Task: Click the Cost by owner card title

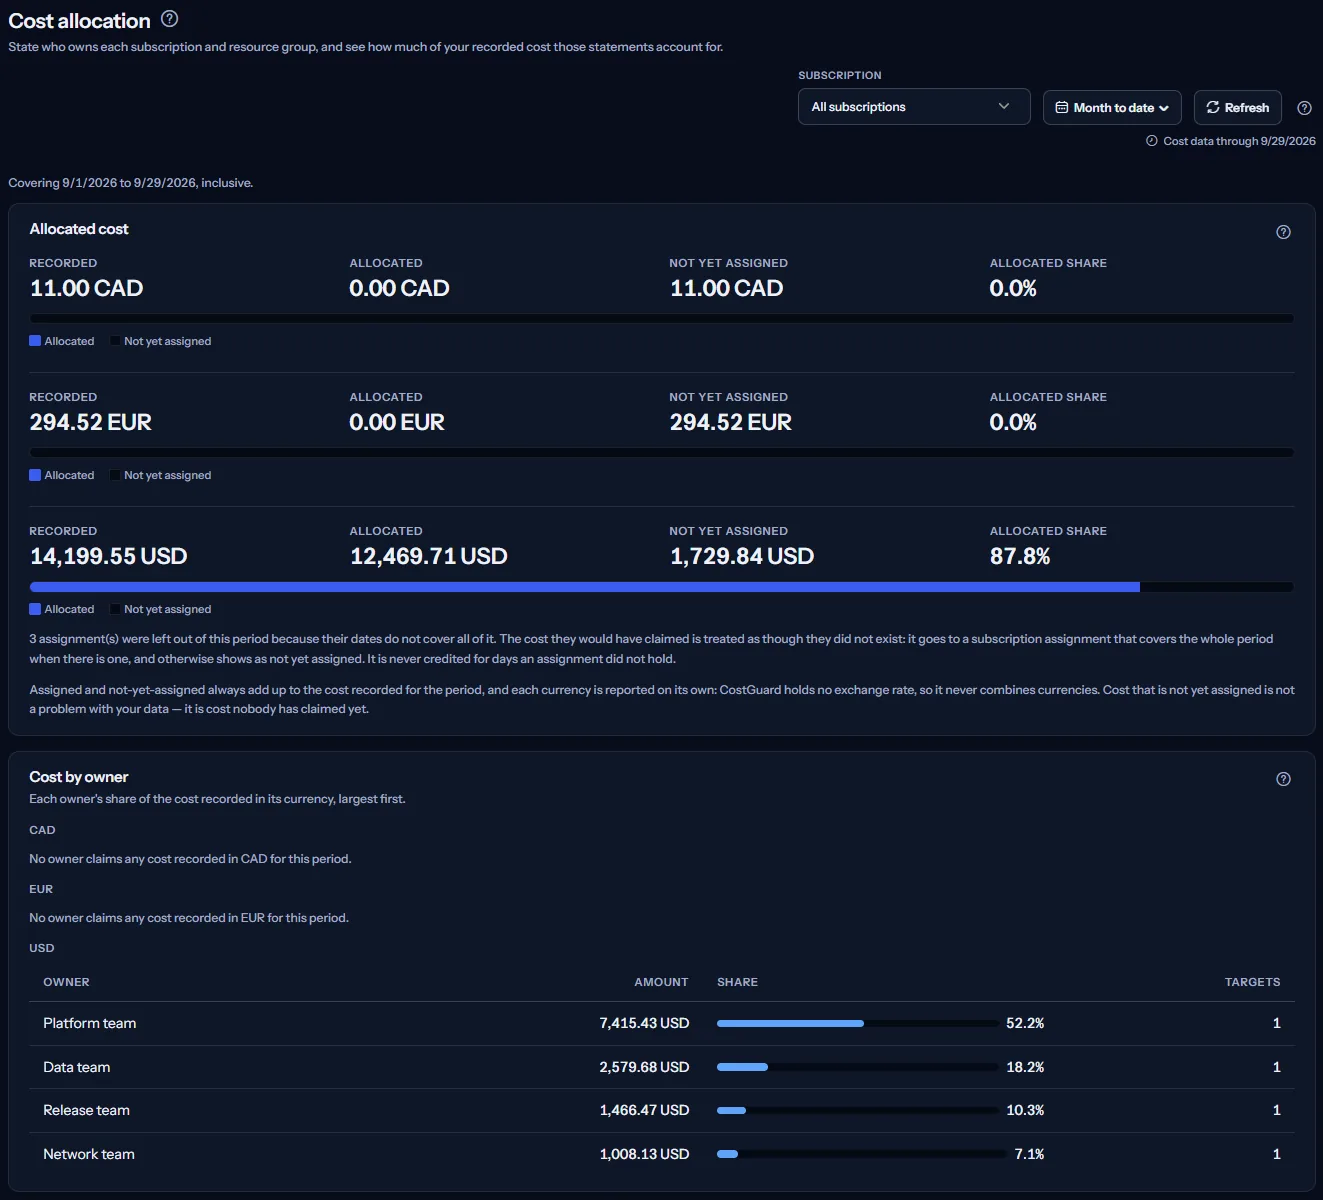Action: 79,777
